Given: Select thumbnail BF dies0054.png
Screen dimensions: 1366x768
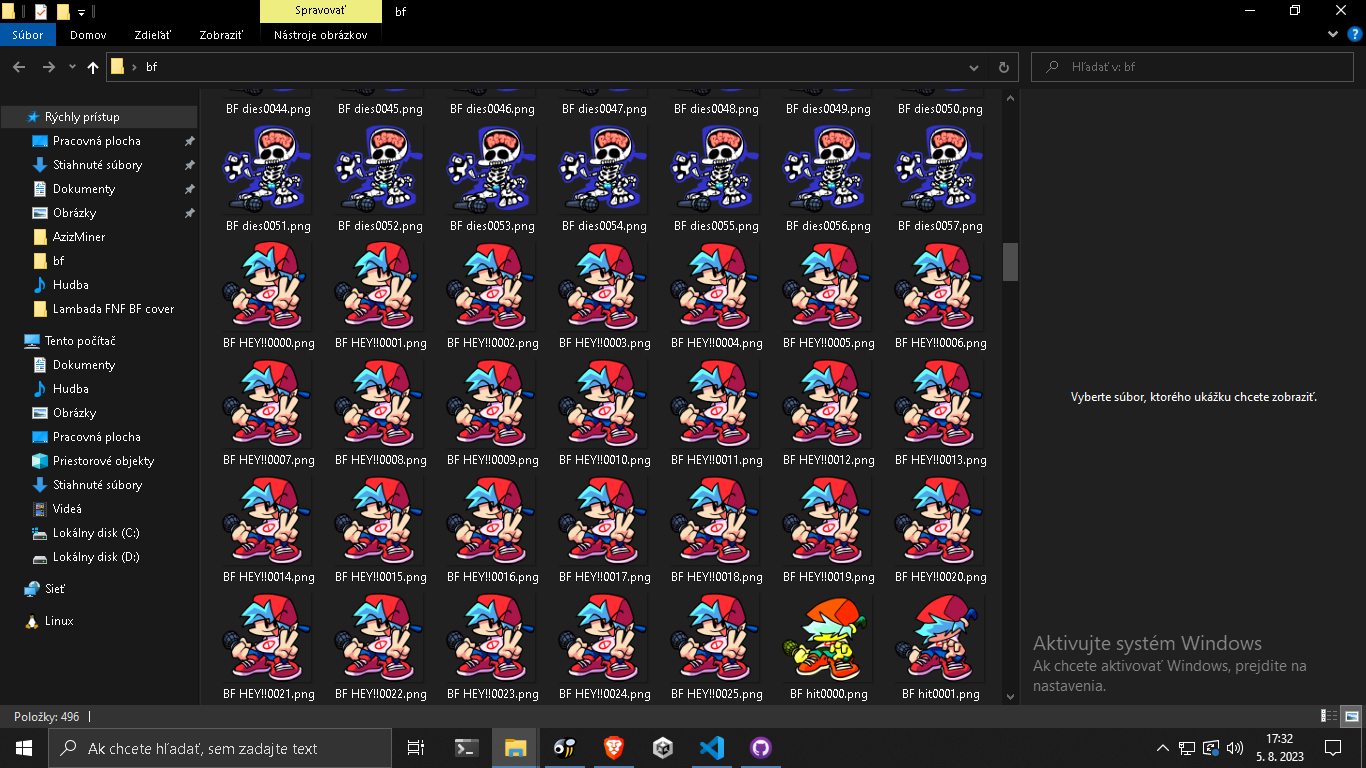Looking at the screenshot, I should coord(604,170).
